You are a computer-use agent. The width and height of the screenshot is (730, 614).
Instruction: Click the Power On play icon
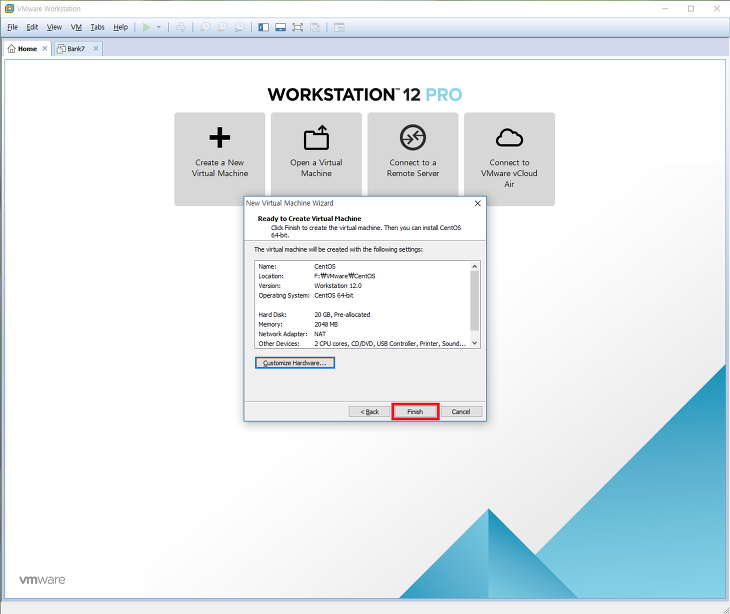147,27
